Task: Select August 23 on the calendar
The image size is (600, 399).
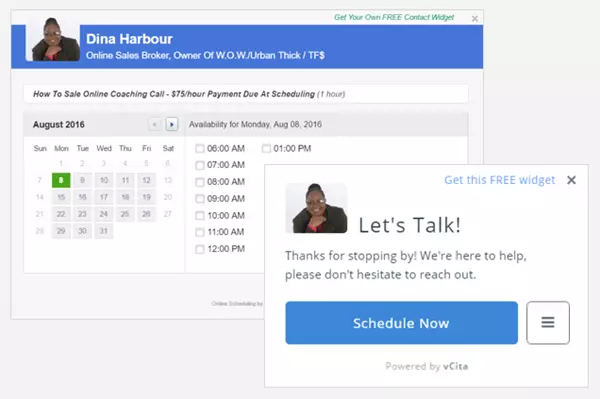Action: pos(82,214)
